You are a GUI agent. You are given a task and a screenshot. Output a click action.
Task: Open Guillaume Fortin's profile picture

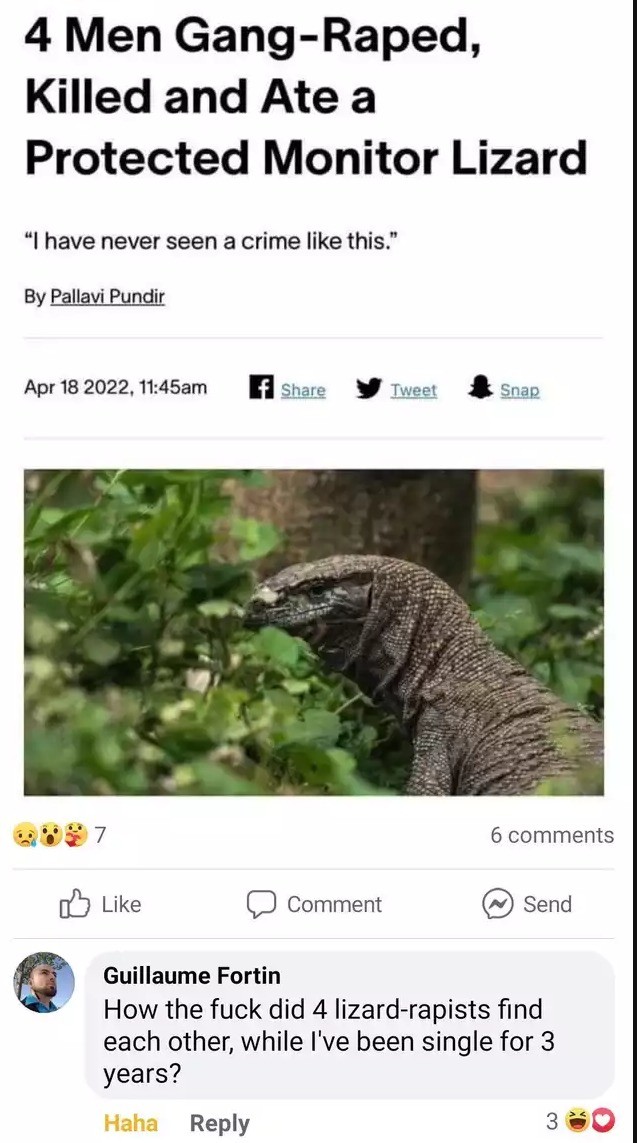pos(44,982)
